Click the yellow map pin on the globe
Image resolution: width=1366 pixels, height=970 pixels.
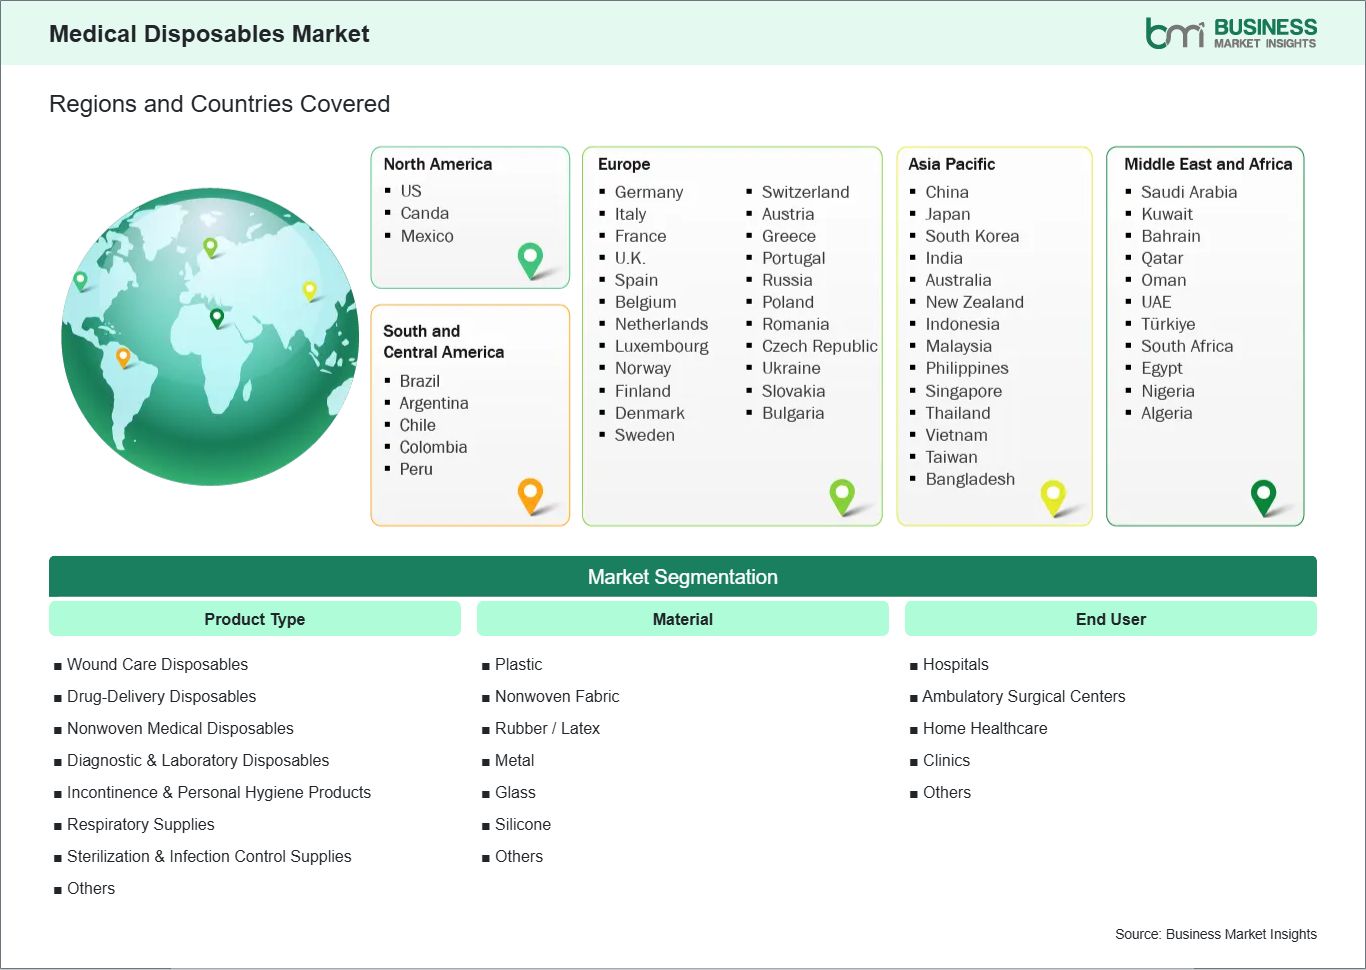[x=310, y=290]
